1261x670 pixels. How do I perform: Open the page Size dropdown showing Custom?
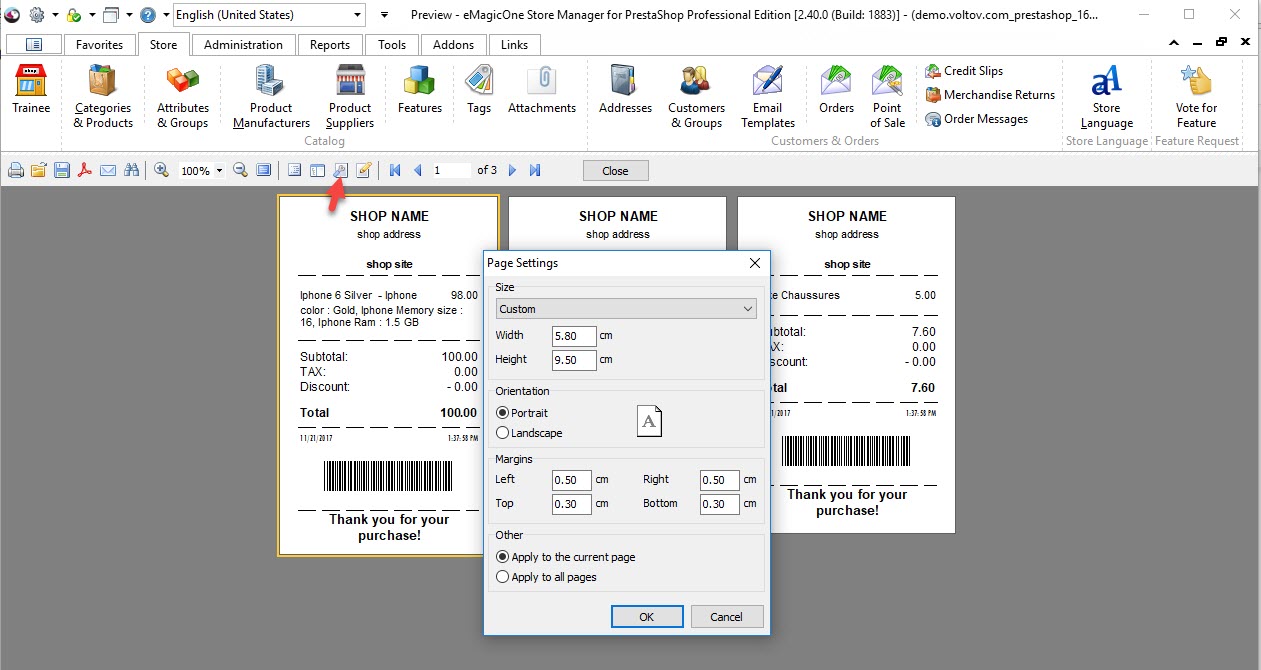(626, 309)
